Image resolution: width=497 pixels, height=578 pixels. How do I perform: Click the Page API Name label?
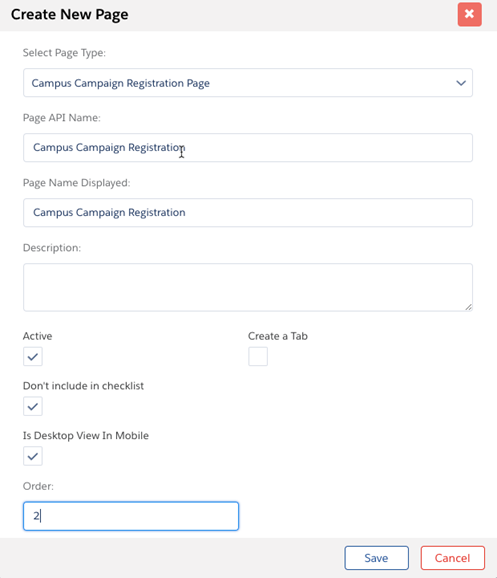(62, 118)
